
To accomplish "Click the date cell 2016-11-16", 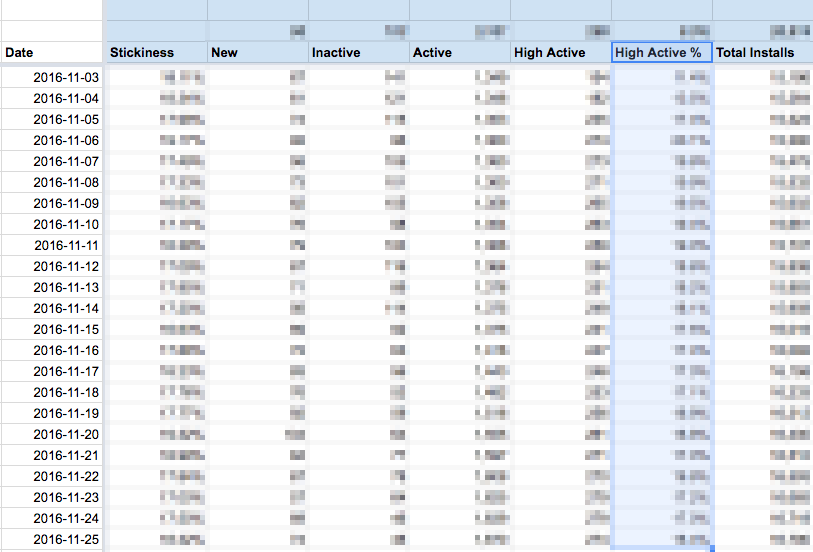I will [52, 350].
